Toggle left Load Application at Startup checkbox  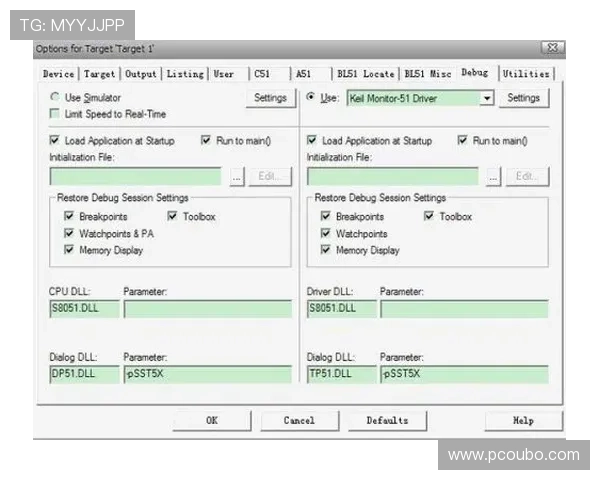coord(55,141)
